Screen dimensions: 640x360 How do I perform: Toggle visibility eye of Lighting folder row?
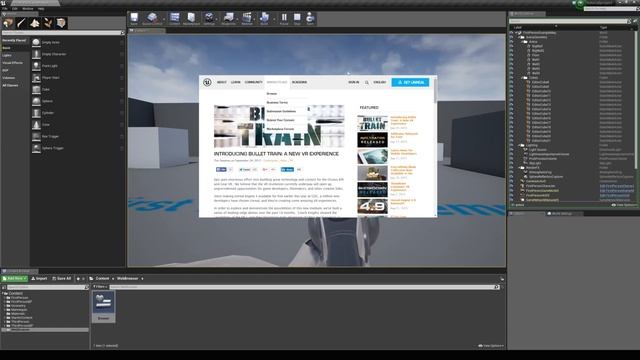(511, 145)
